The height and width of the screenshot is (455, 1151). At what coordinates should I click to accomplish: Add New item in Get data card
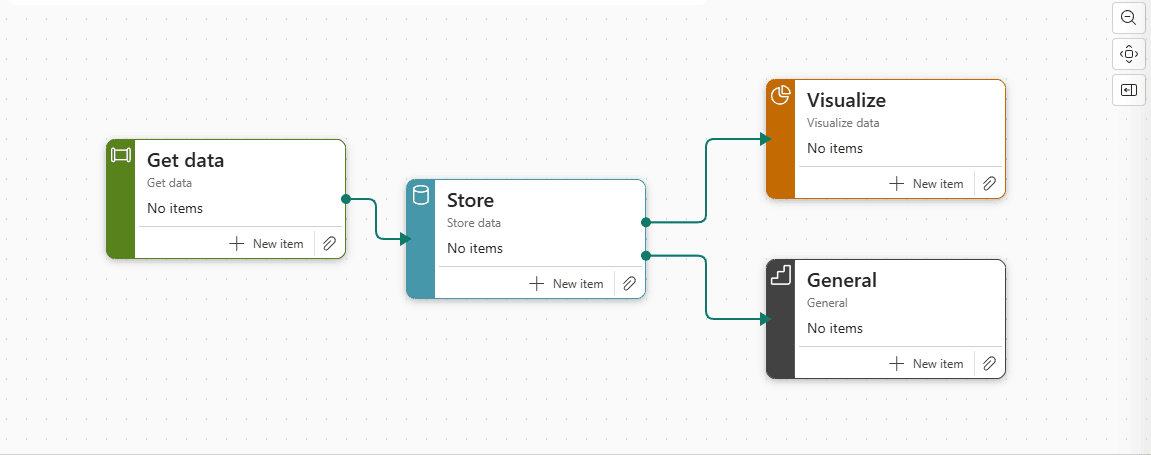266,244
